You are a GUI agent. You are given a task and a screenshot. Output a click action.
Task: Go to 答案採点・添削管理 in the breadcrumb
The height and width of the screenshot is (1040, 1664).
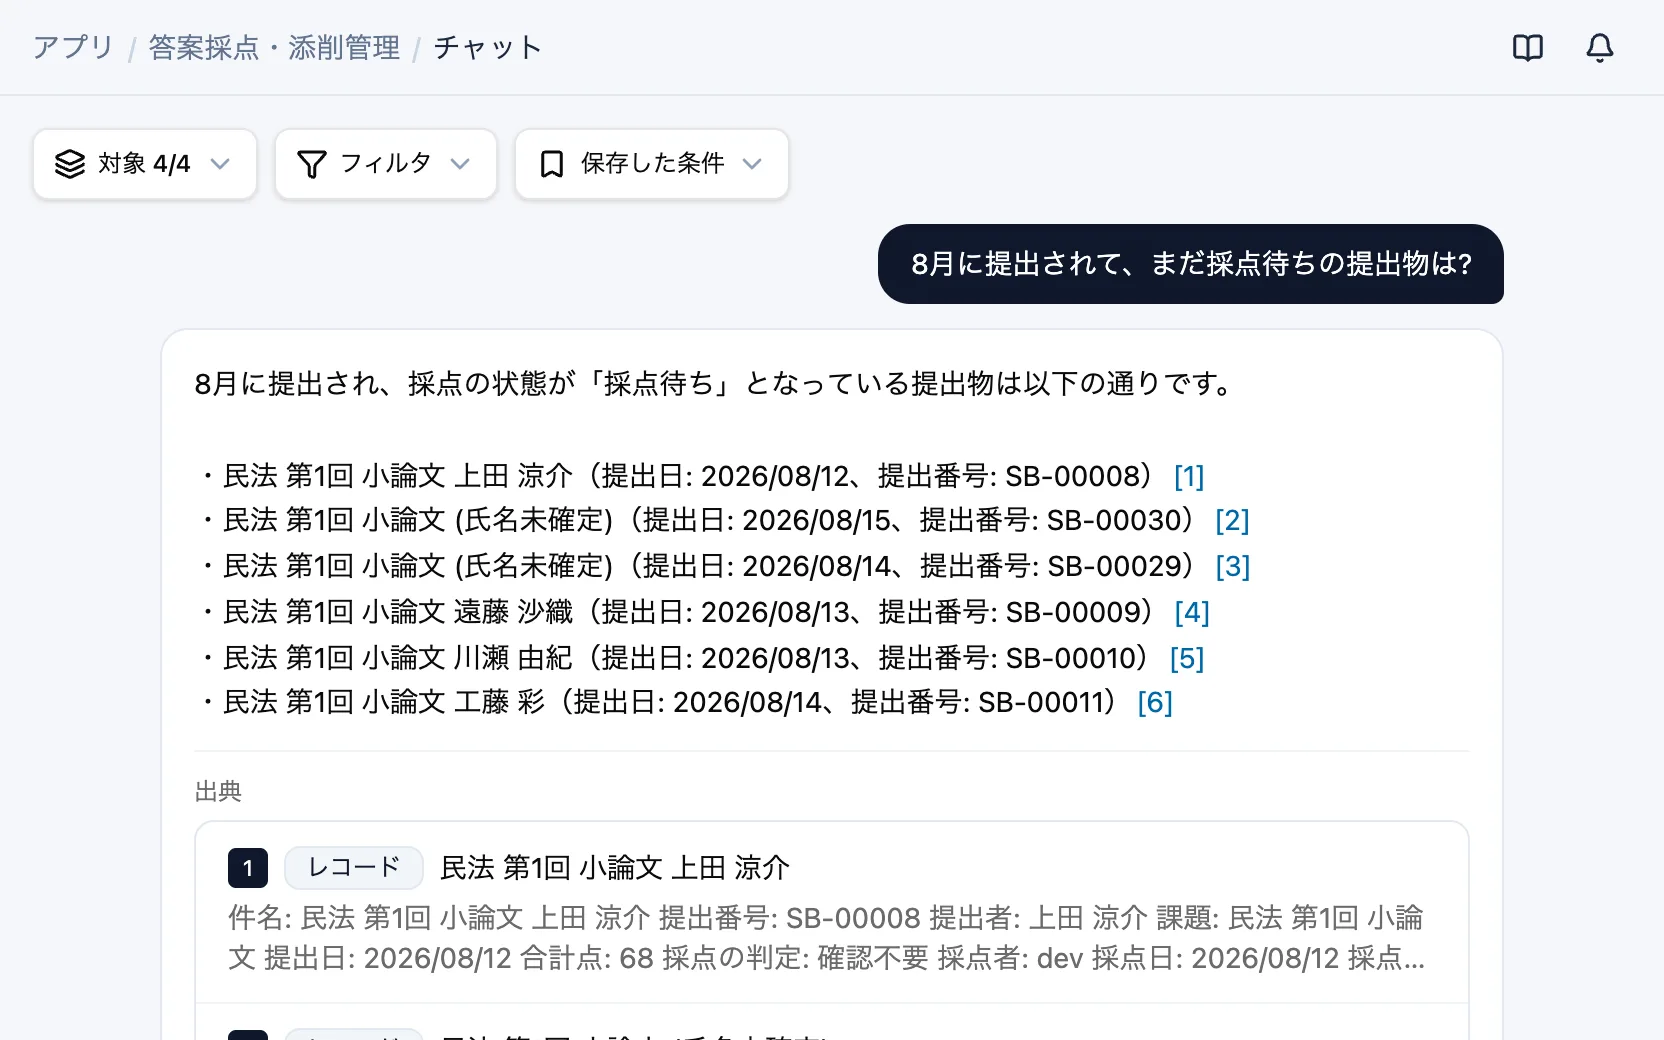pyautogui.click(x=274, y=47)
